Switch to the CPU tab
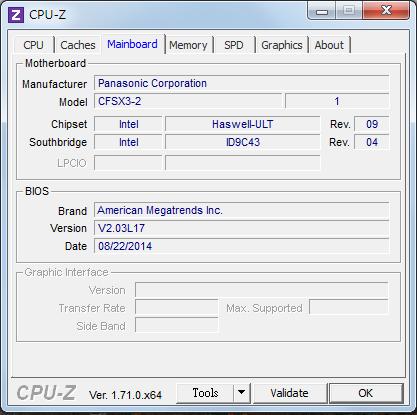417x415 pixels. [34, 45]
